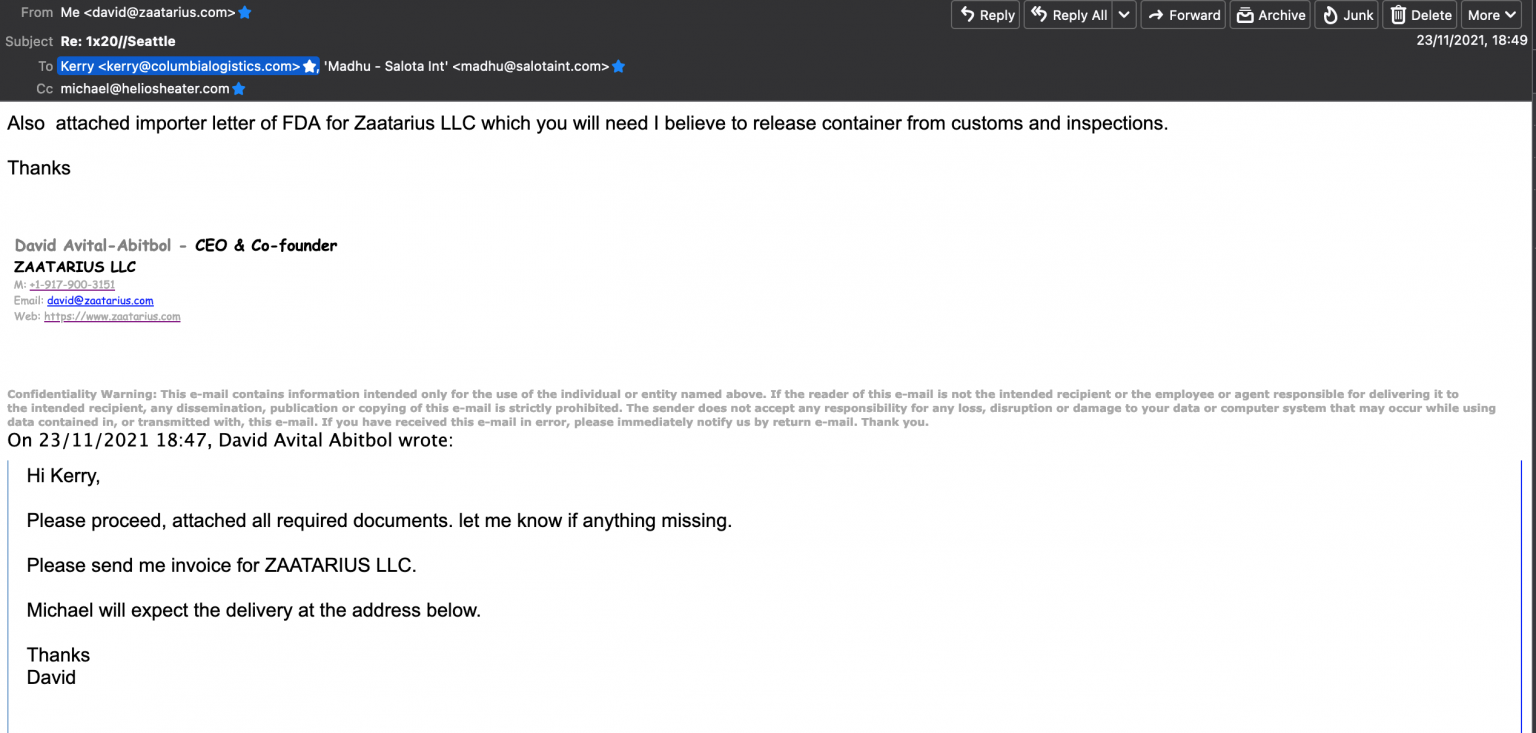Archive the current email
The image size is (1536, 733).
(x=1271, y=15)
